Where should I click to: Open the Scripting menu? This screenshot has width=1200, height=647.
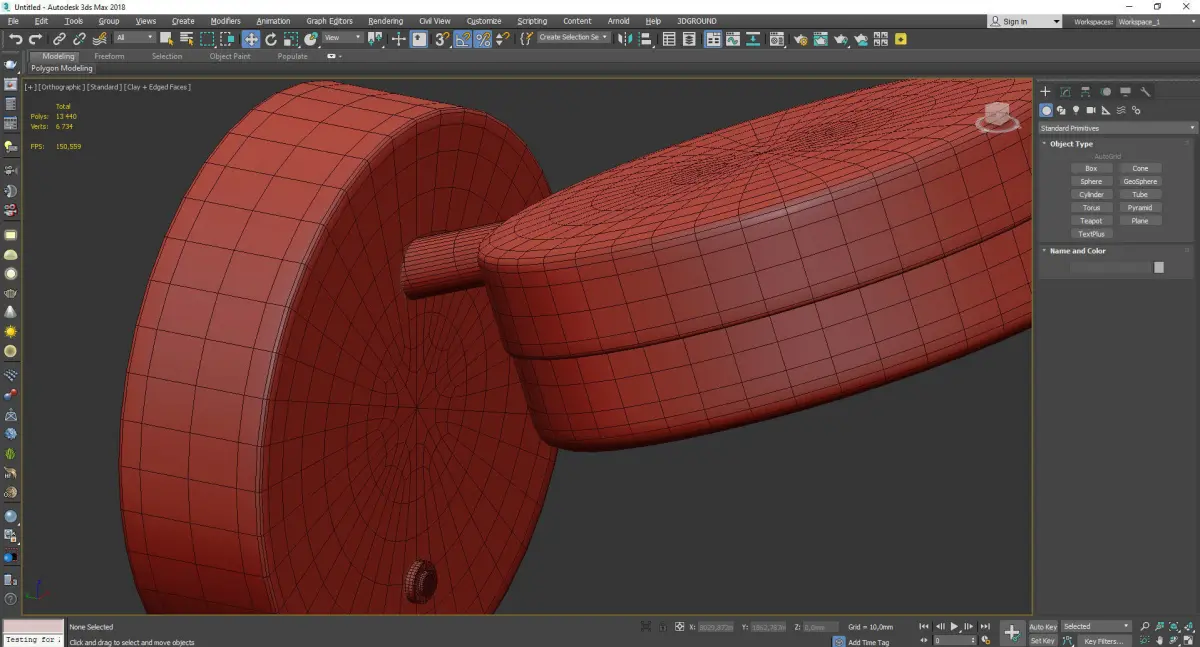[532, 21]
